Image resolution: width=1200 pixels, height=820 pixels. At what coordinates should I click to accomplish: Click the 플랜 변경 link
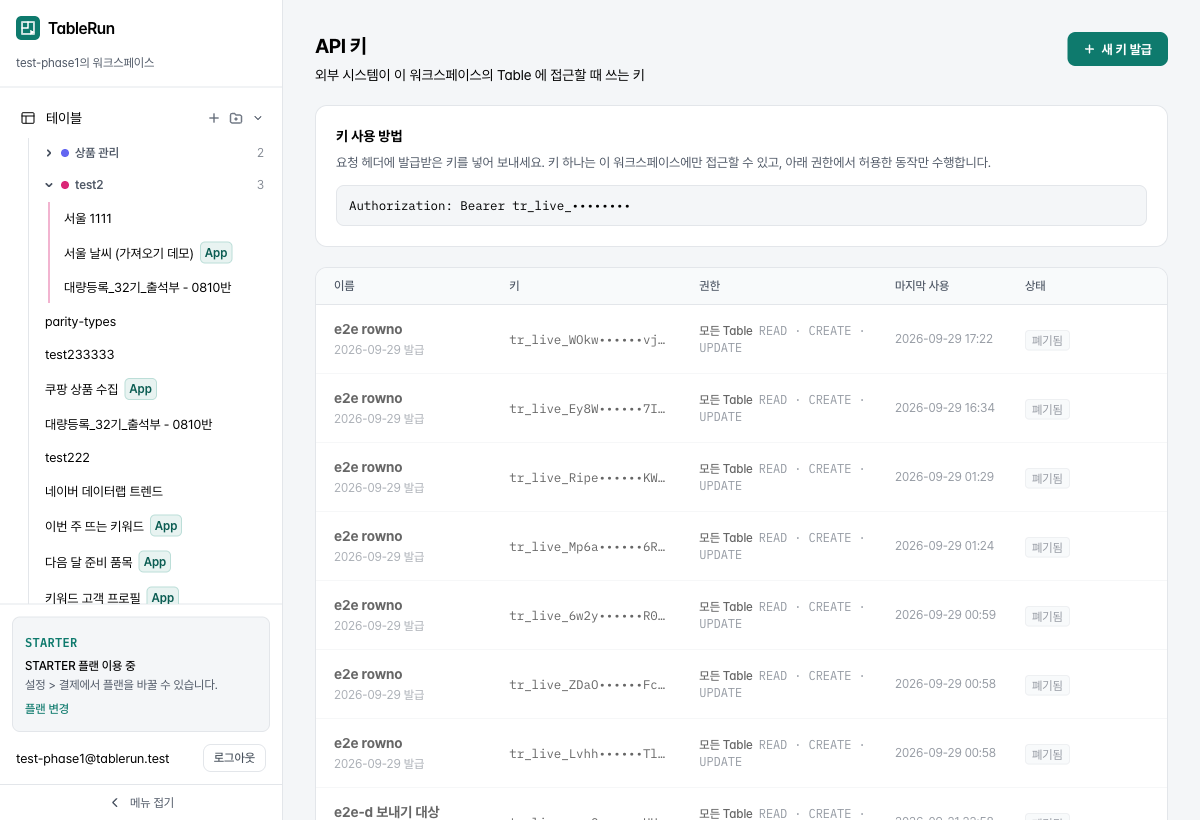pos(47,709)
